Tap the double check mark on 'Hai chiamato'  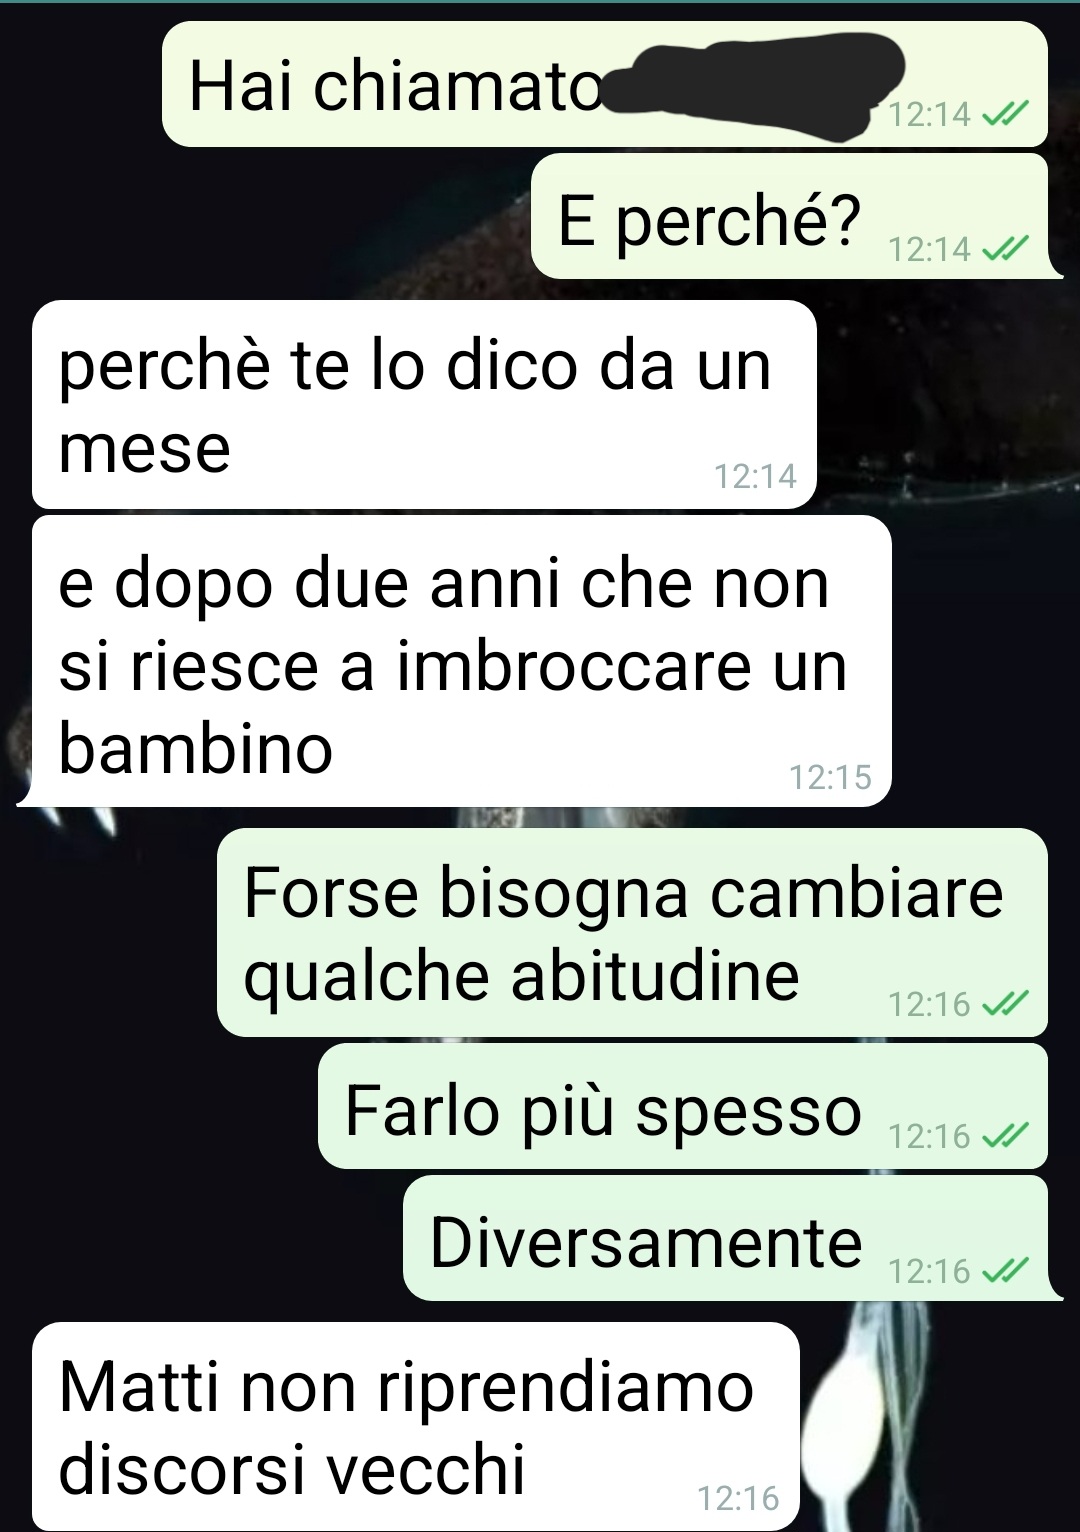[1004, 115]
